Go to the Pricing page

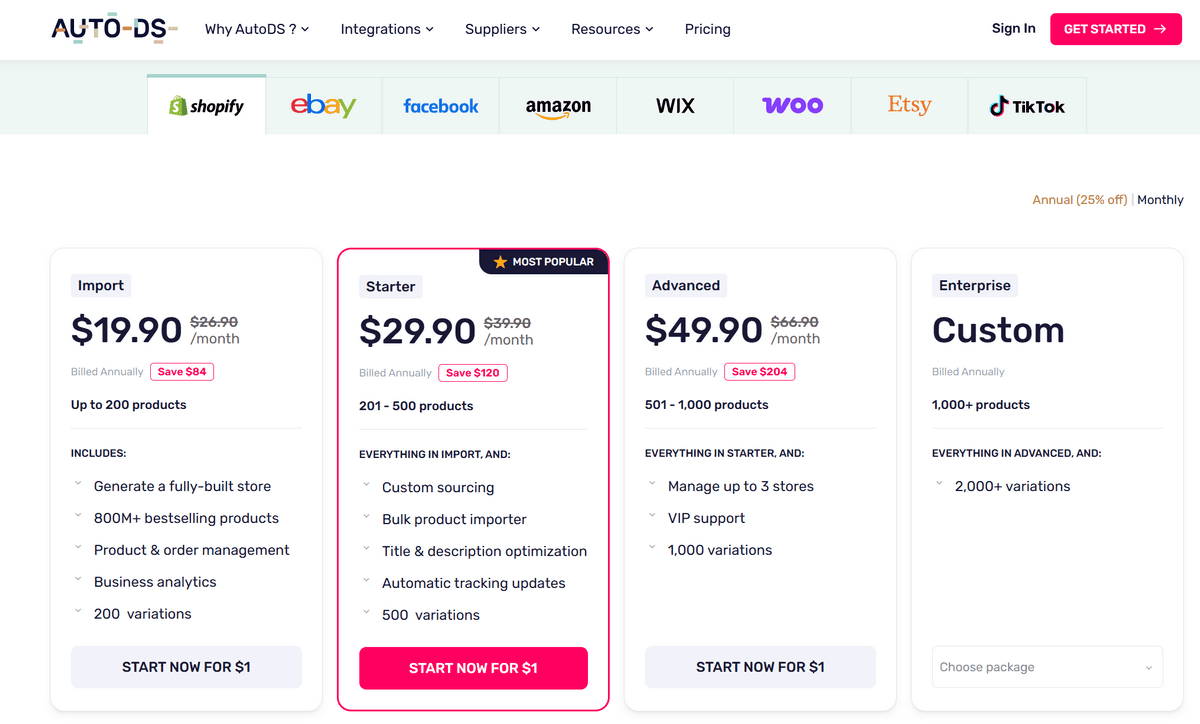[707, 29]
